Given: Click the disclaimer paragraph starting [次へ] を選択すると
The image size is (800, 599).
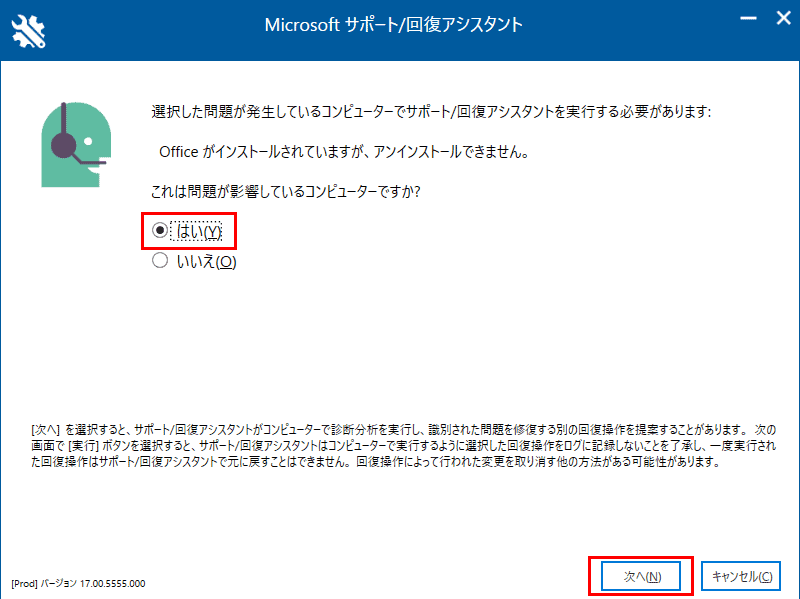Looking at the screenshot, I should pos(404,446).
